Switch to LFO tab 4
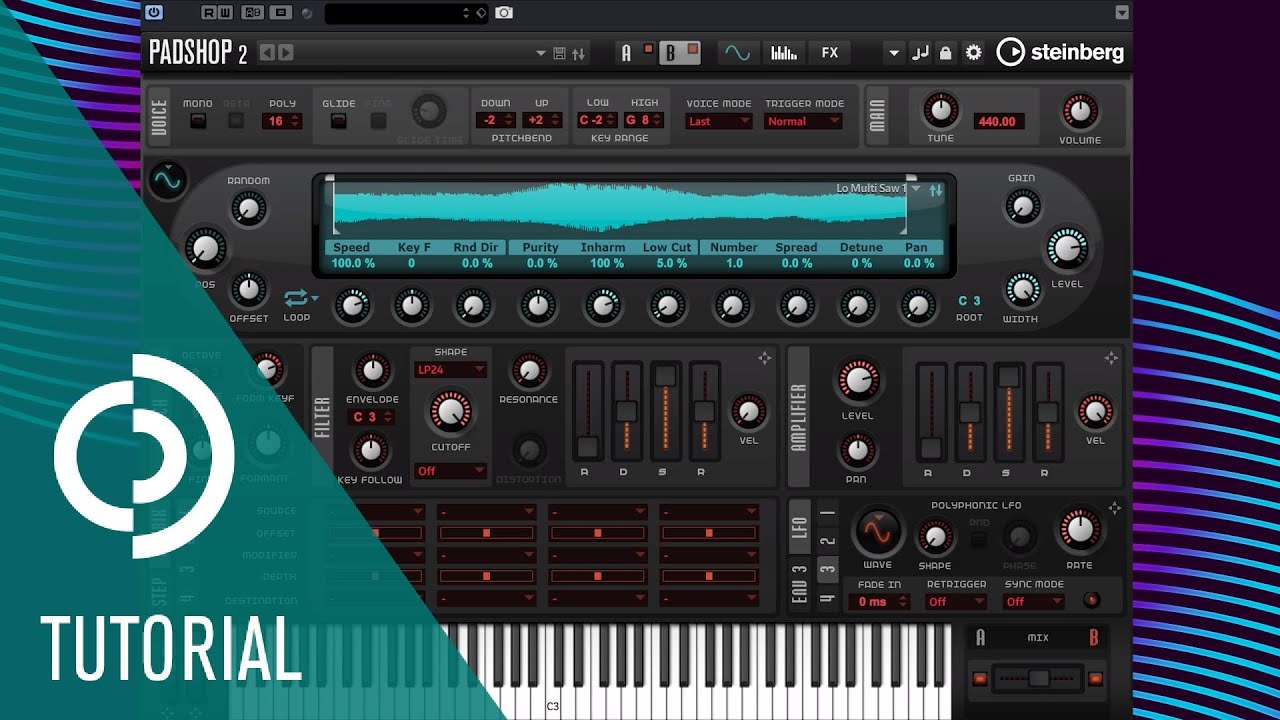The image size is (1280, 720). coord(827,599)
